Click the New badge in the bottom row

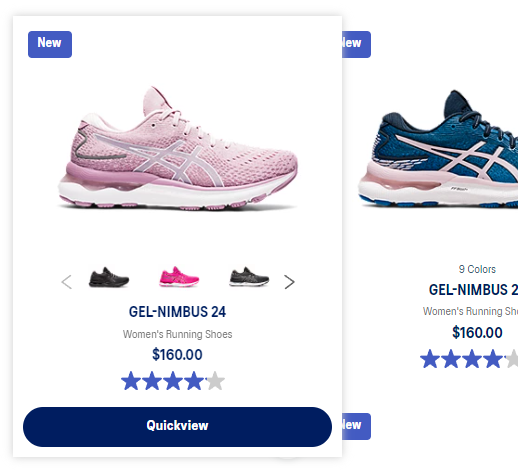click(356, 426)
